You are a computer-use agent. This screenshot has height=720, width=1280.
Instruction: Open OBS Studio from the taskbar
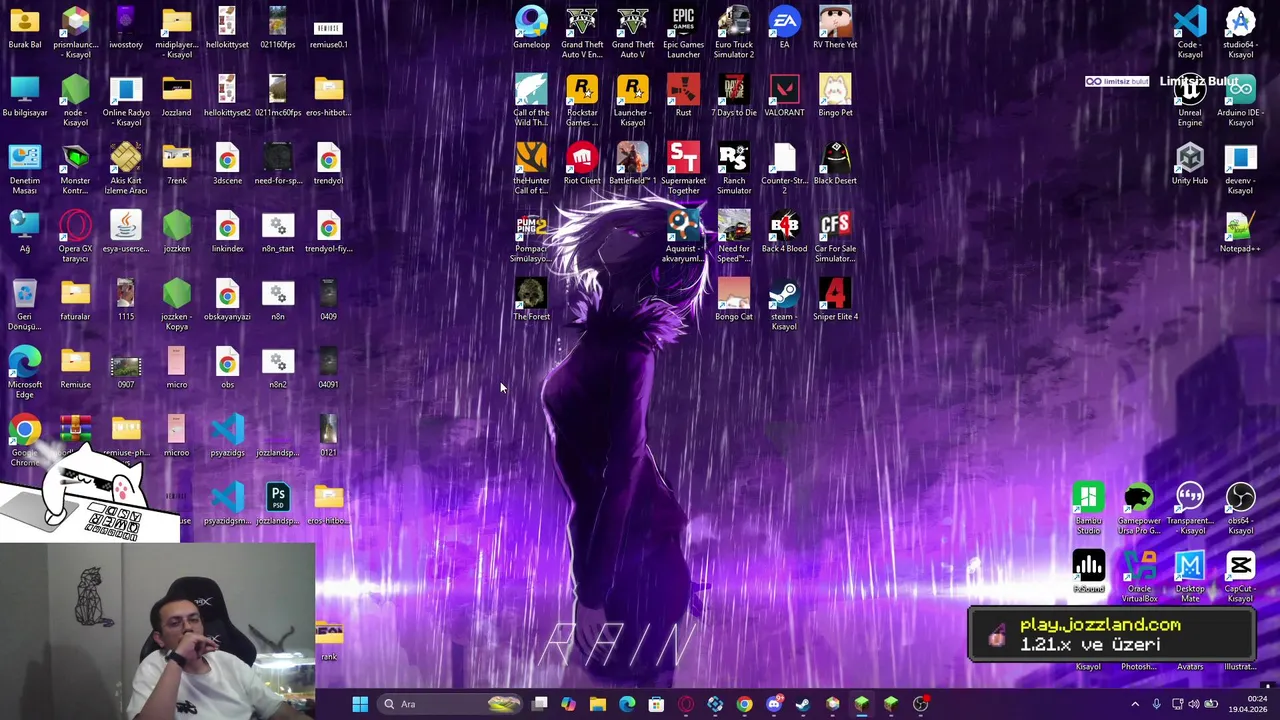920,704
